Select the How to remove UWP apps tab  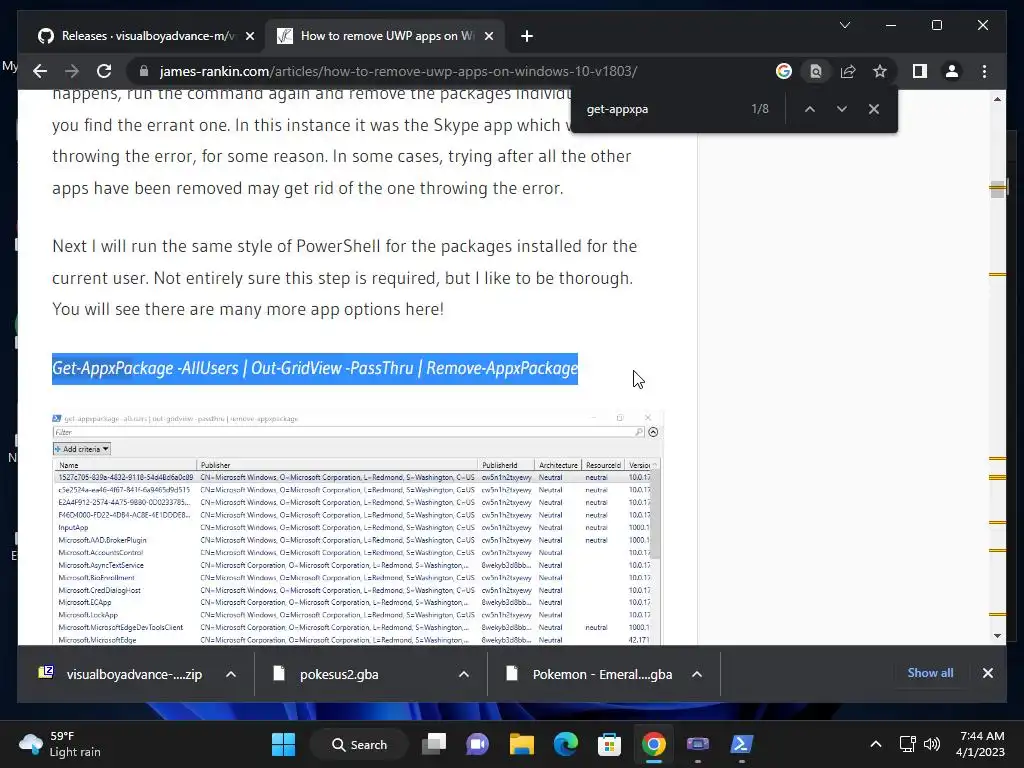385,36
